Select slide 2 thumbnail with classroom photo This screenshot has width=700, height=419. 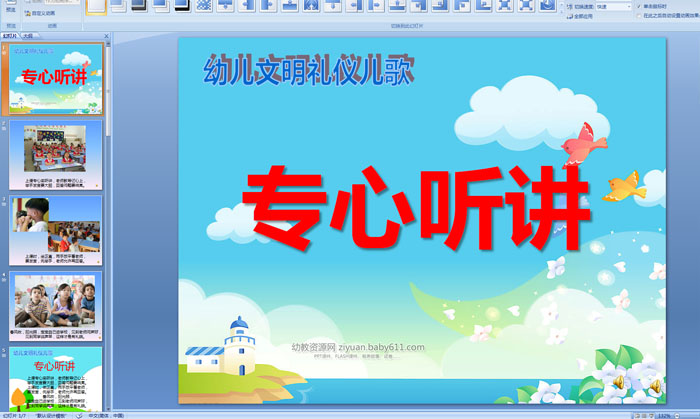click(x=56, y=155)
